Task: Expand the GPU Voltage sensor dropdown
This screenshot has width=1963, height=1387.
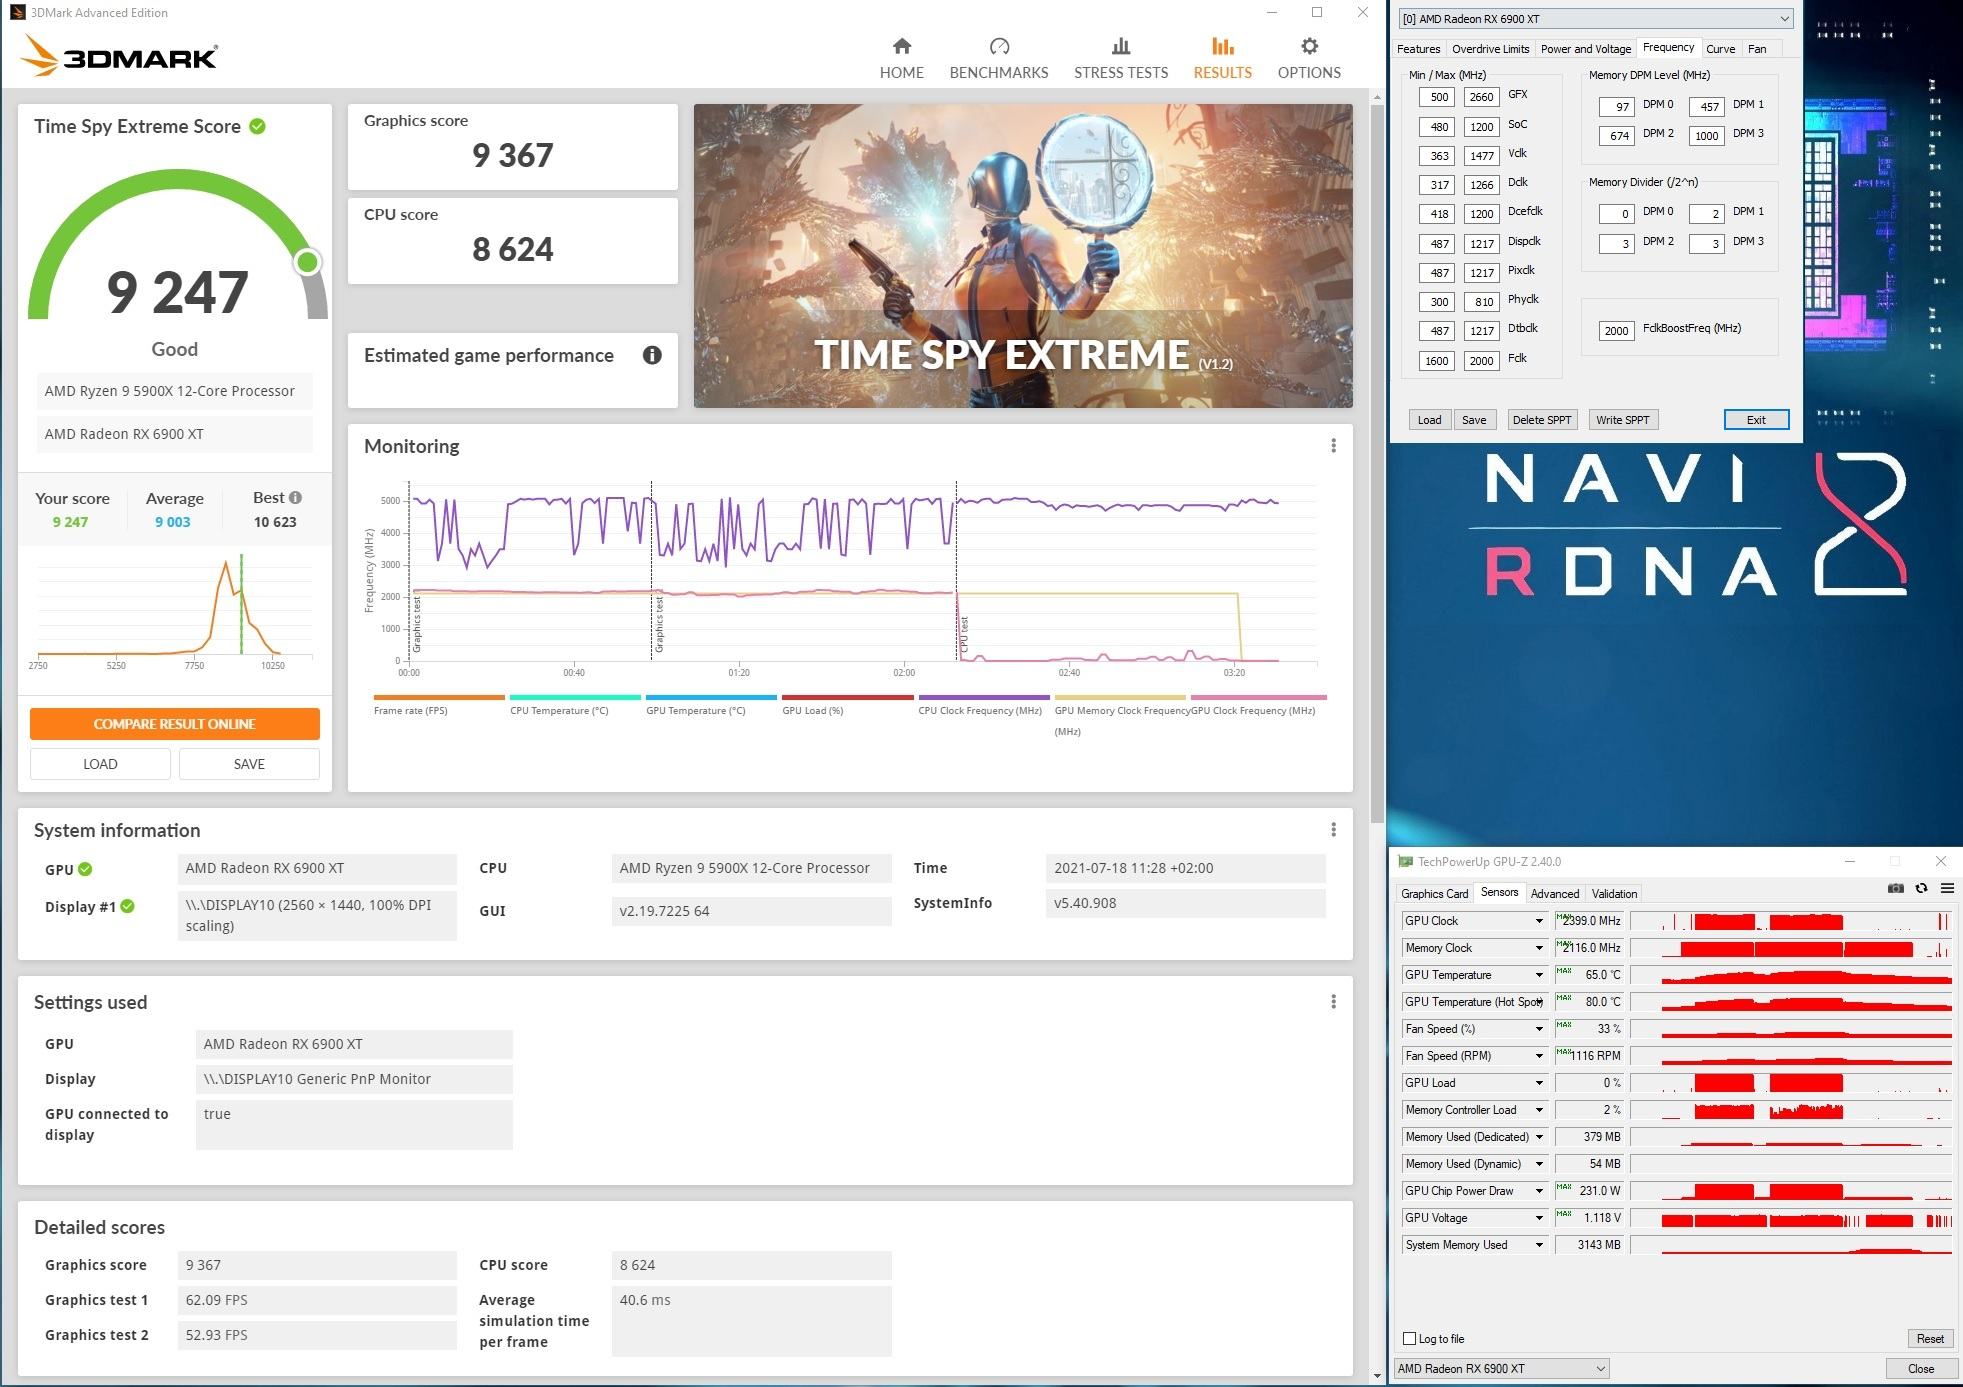Action: pyautogui.click(x=1539, y=1218)
